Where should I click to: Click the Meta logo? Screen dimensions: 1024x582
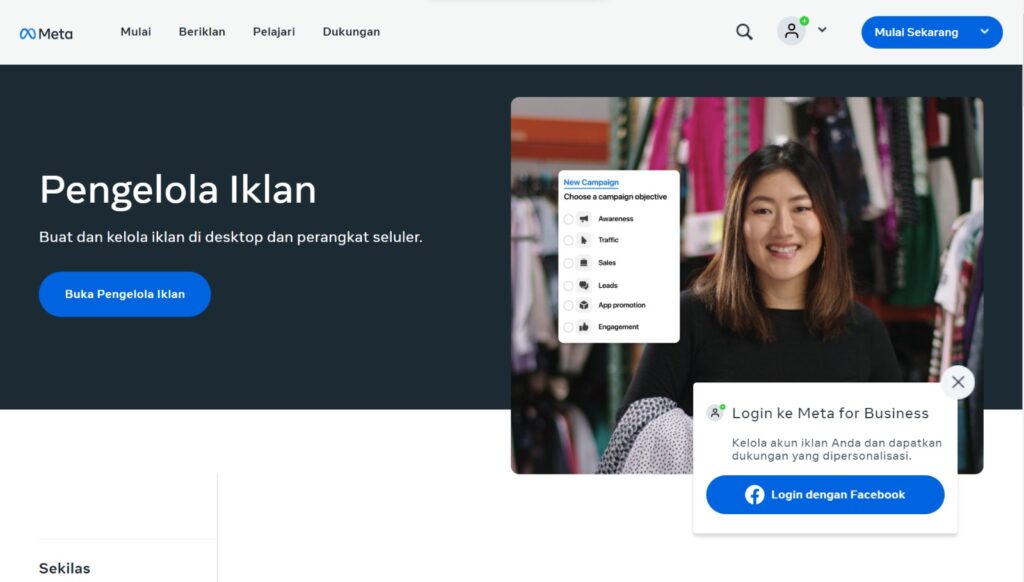(x=44, y=32)
